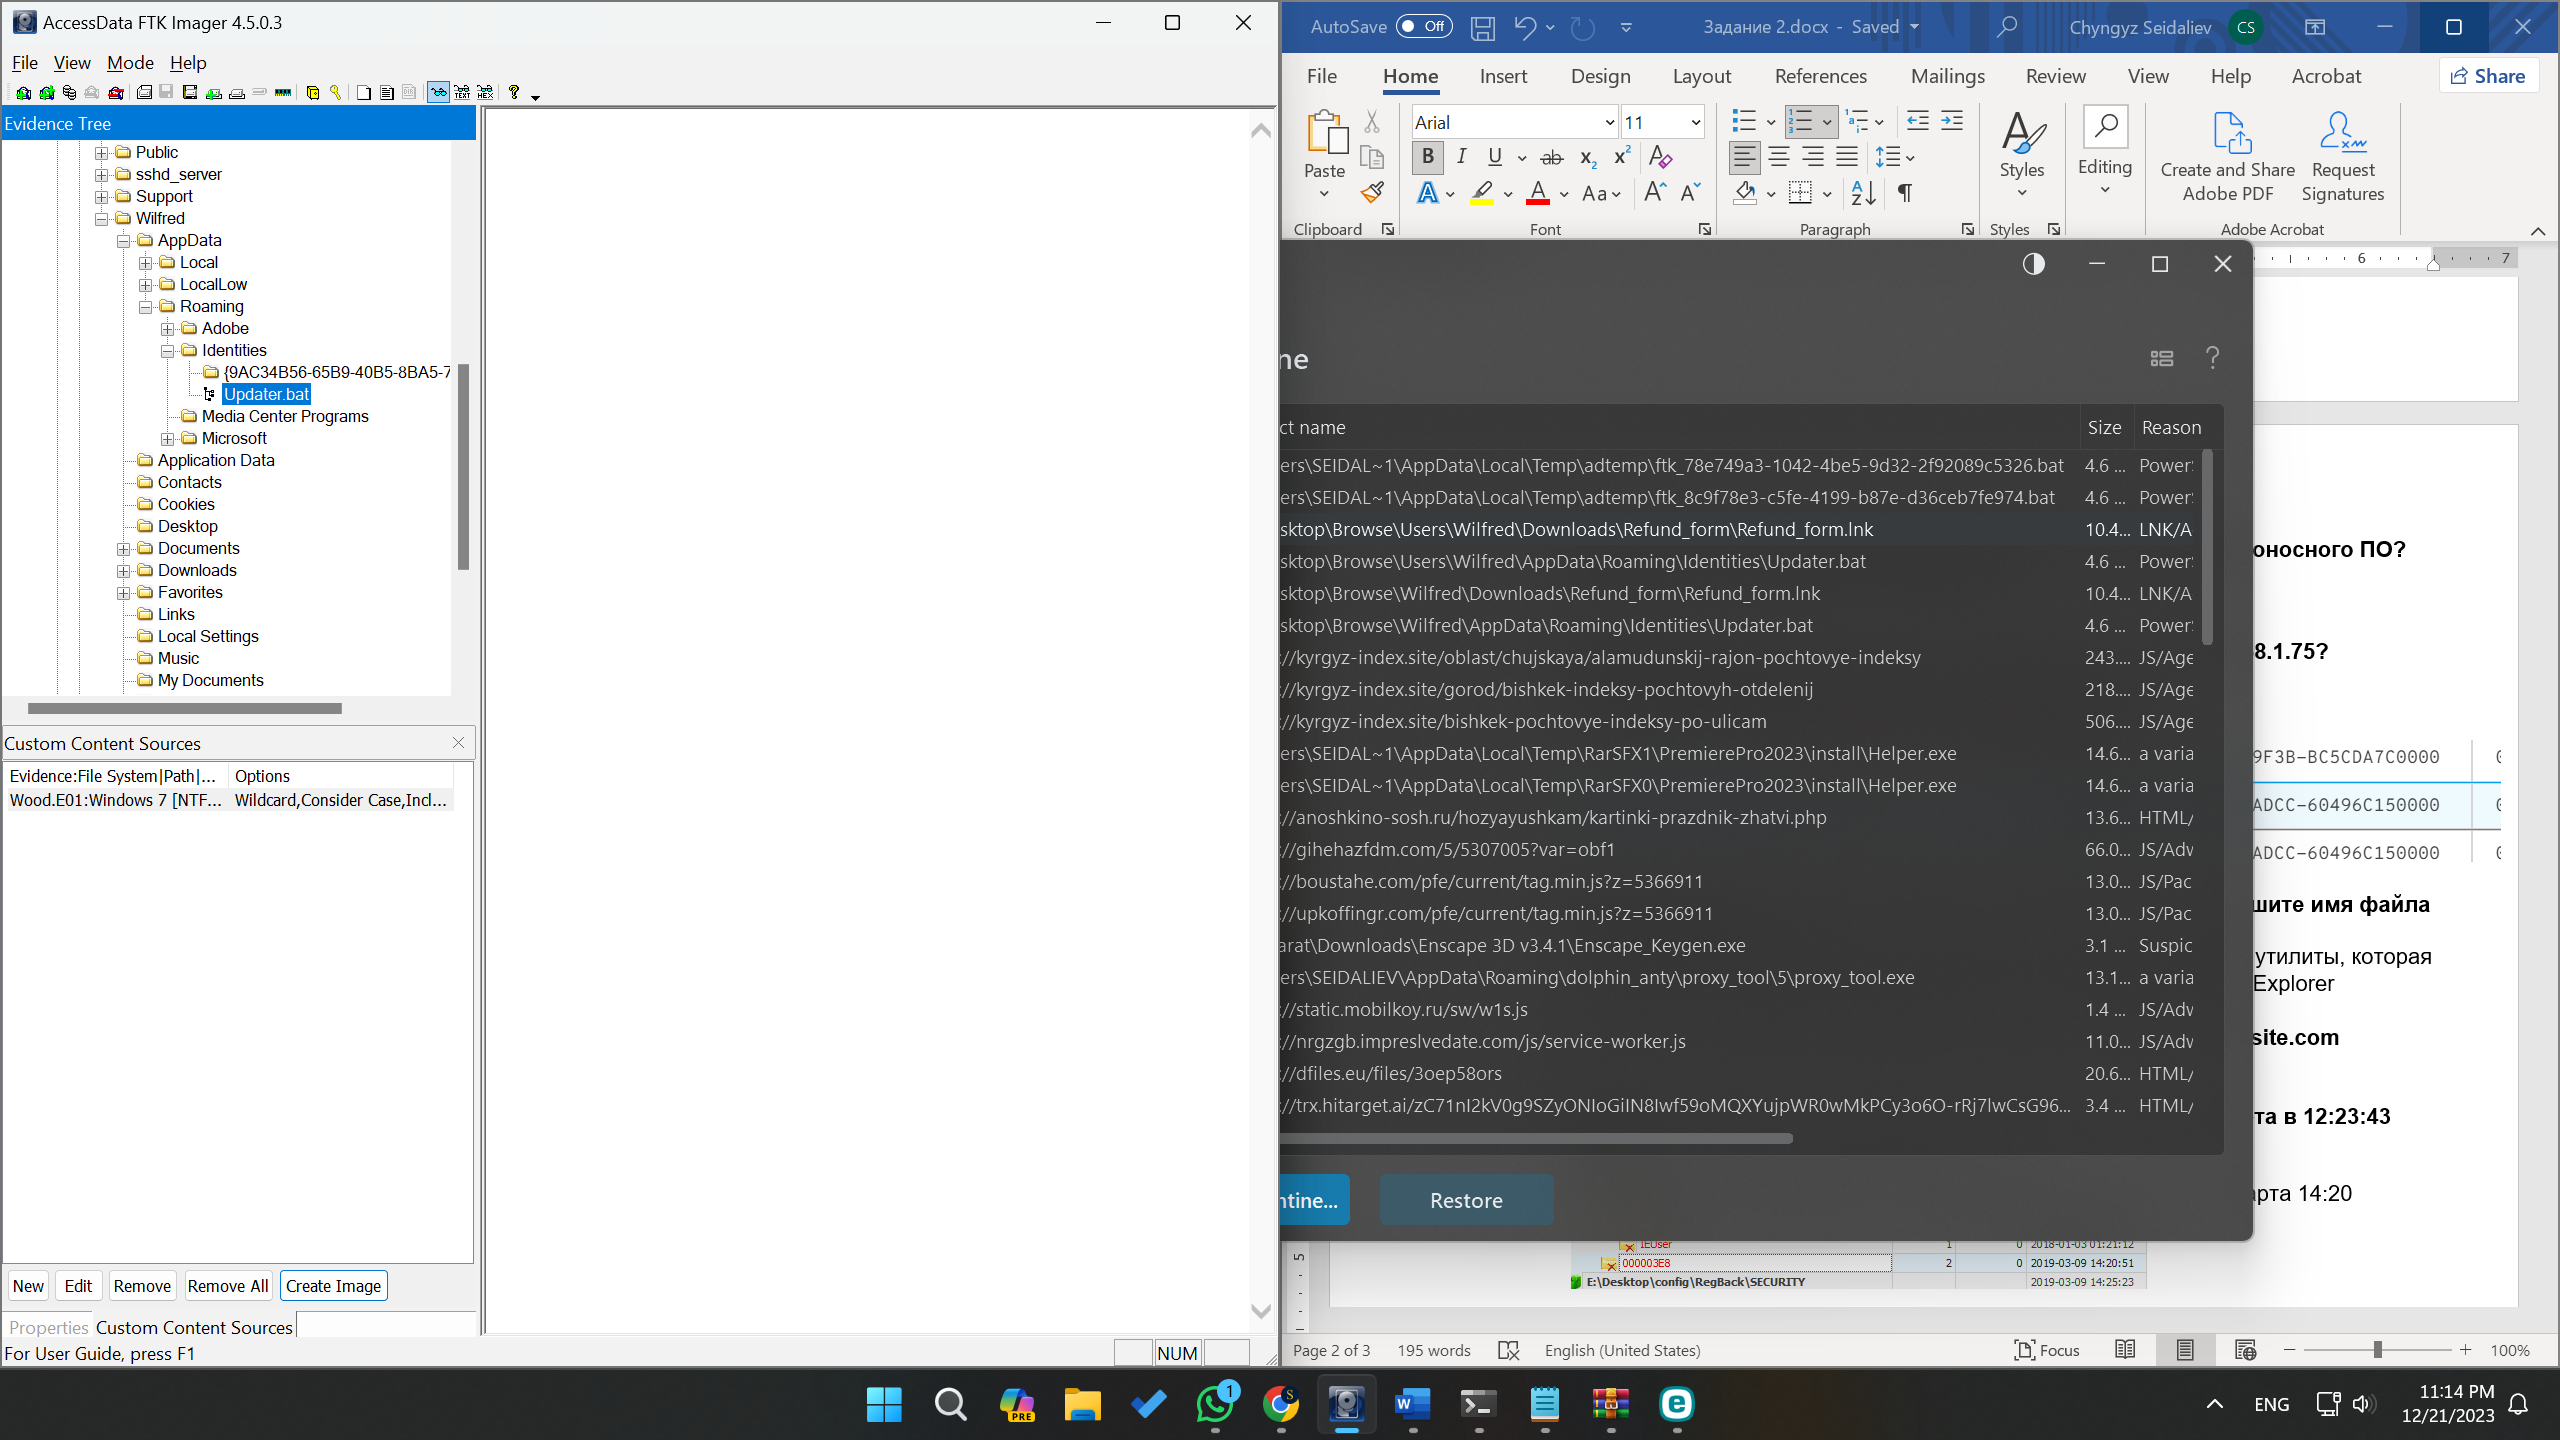Click Clear All Formatting icon in Word
2560x1440 pixels.
[1661, 157]
